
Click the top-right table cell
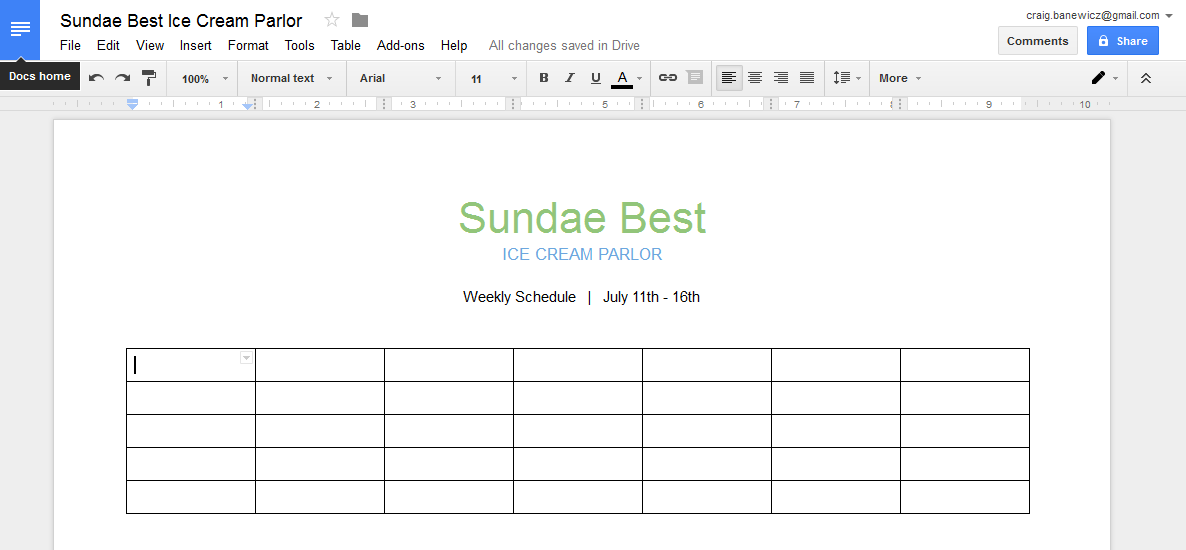click(965, 365)
